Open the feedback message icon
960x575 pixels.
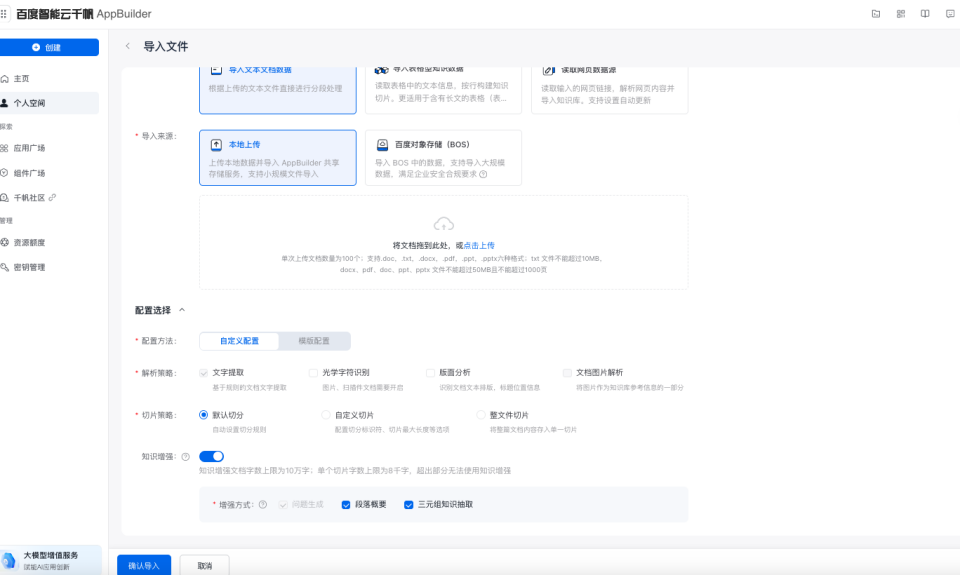tap(950, 14)
